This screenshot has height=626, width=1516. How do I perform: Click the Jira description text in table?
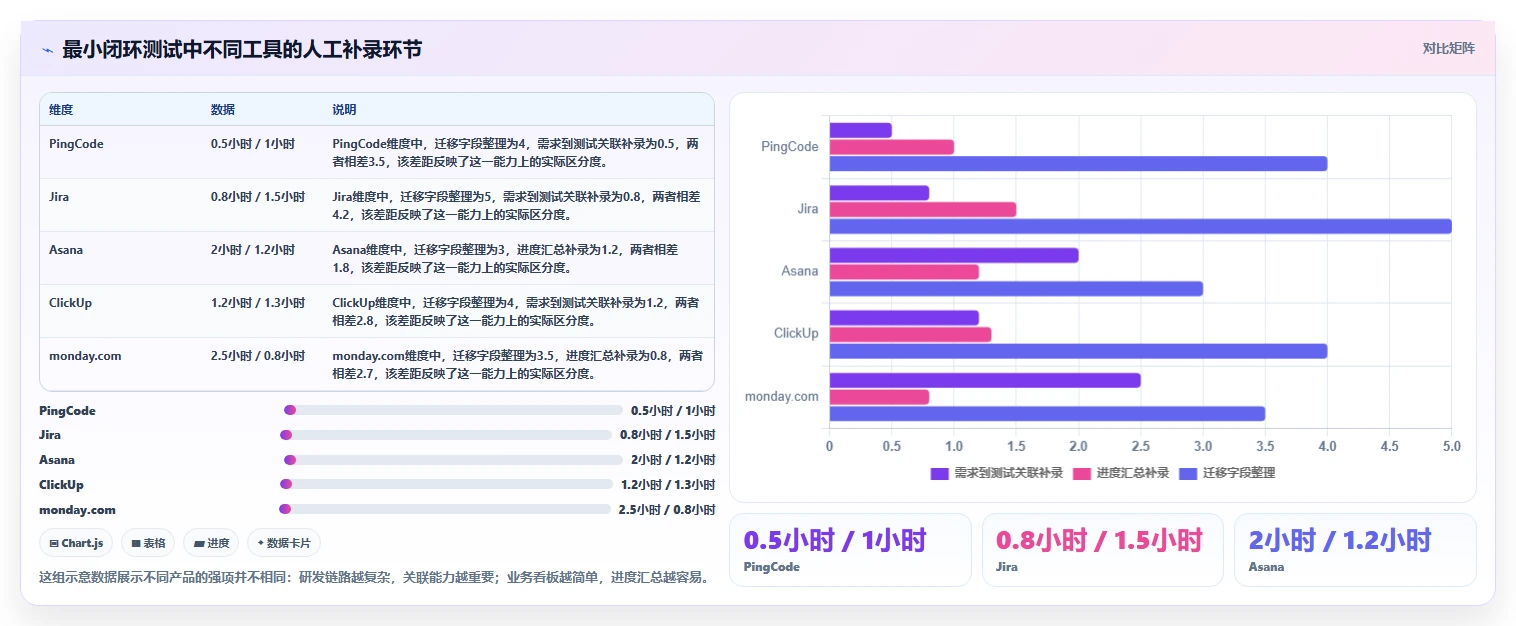[x=516, y=205]
